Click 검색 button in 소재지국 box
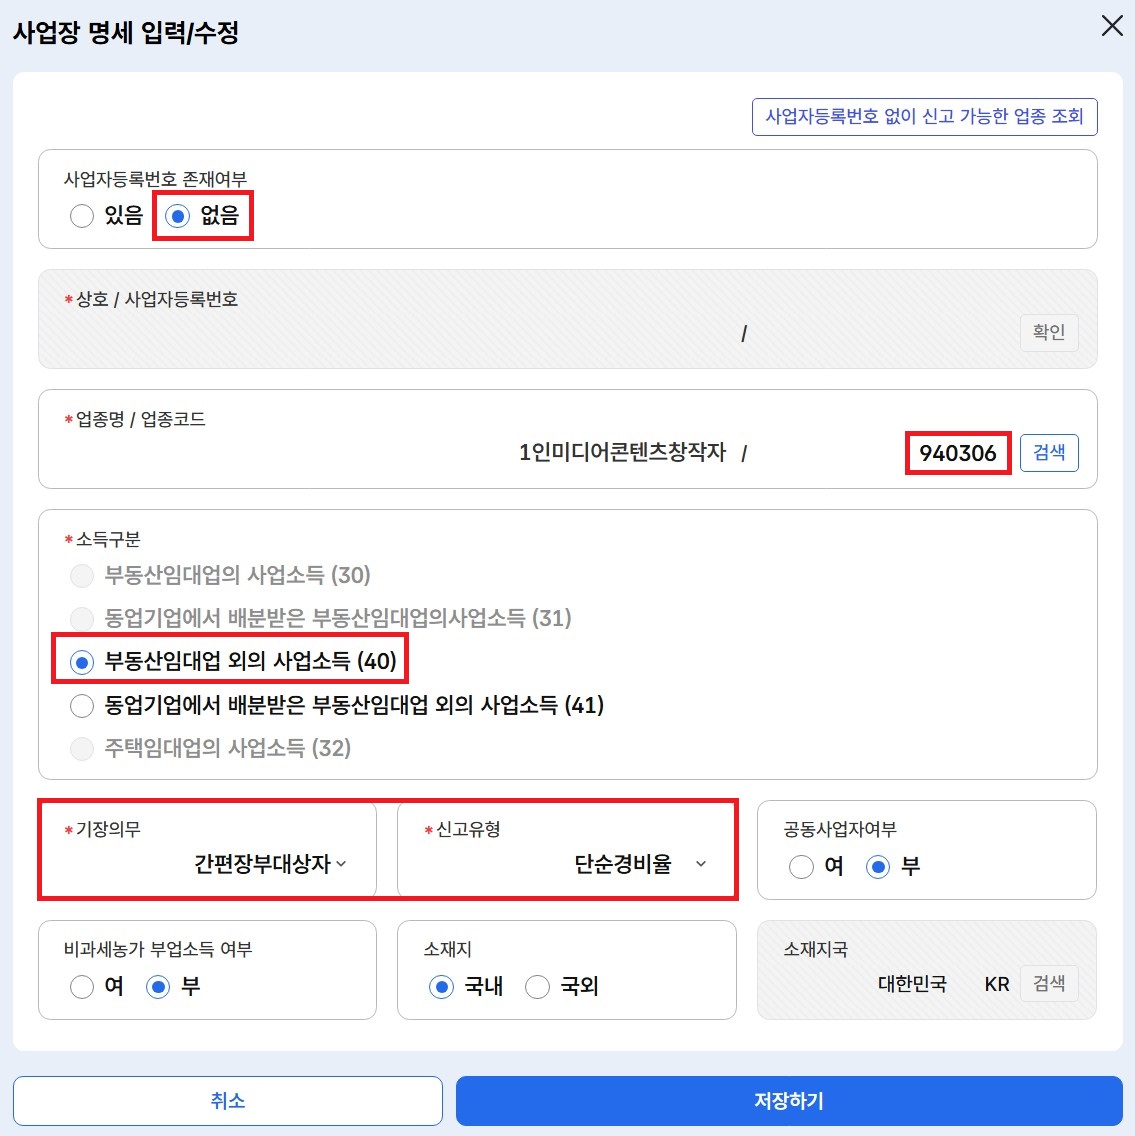Viewport: 1135px width, 1136px height. 1048,983
